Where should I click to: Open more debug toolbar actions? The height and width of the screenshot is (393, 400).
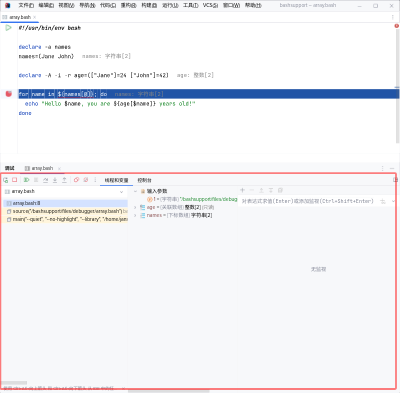tap(95, 180)
